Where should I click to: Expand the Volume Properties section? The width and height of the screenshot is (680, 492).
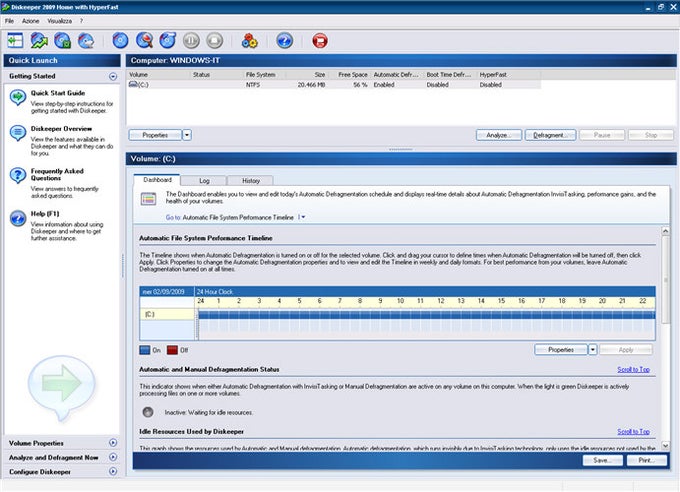111,442
